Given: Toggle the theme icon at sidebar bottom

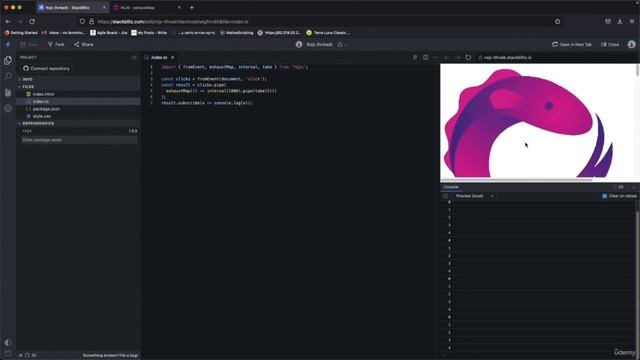Looking at the screenshot, I should 8,342.
